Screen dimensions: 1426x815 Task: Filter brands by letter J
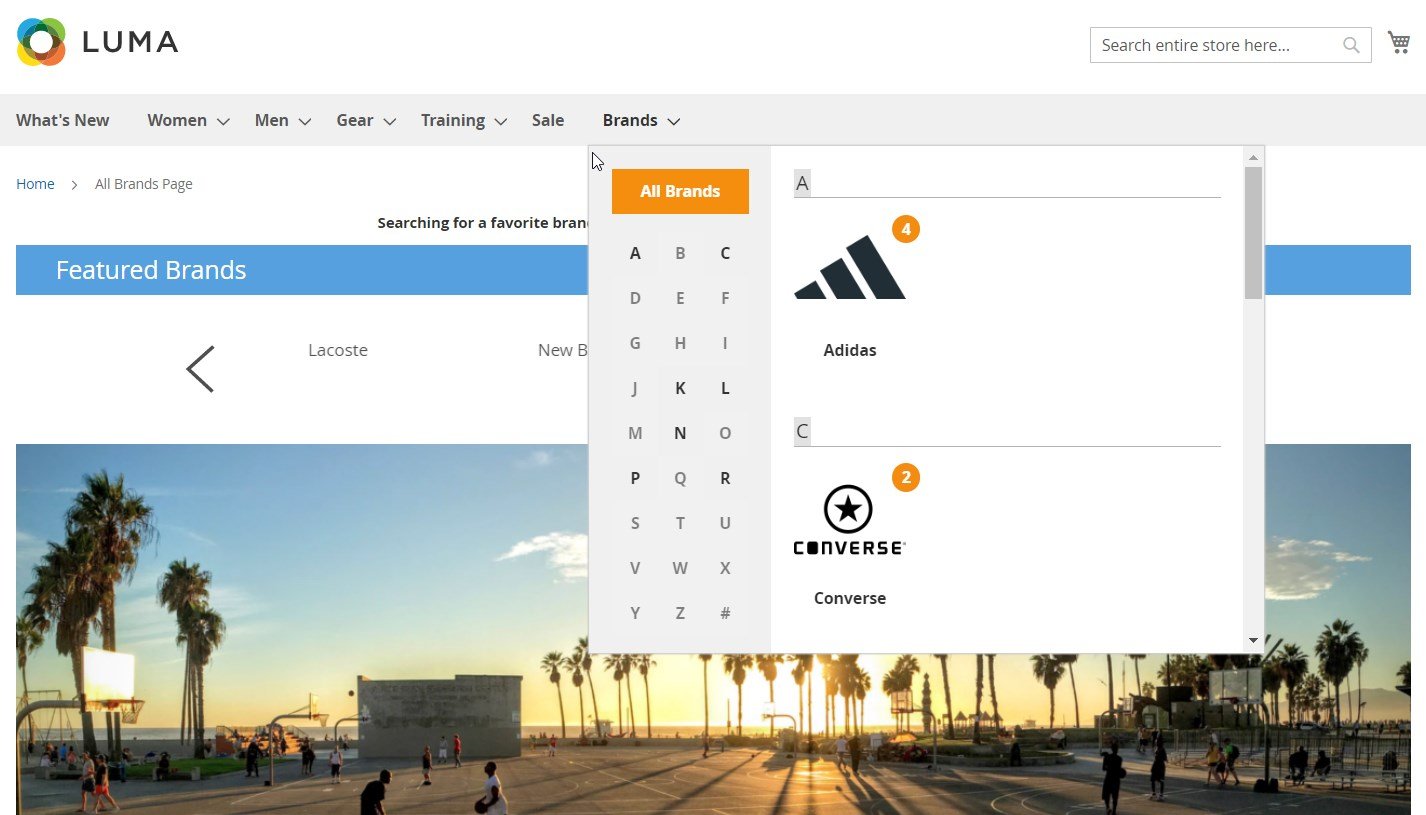635,388
